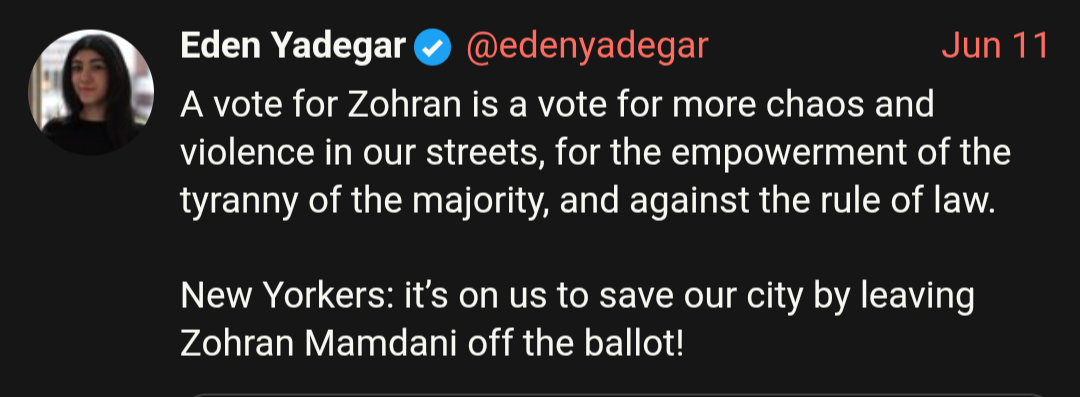Open Eden Yadegar's profile picture

[x=91, y=92]
